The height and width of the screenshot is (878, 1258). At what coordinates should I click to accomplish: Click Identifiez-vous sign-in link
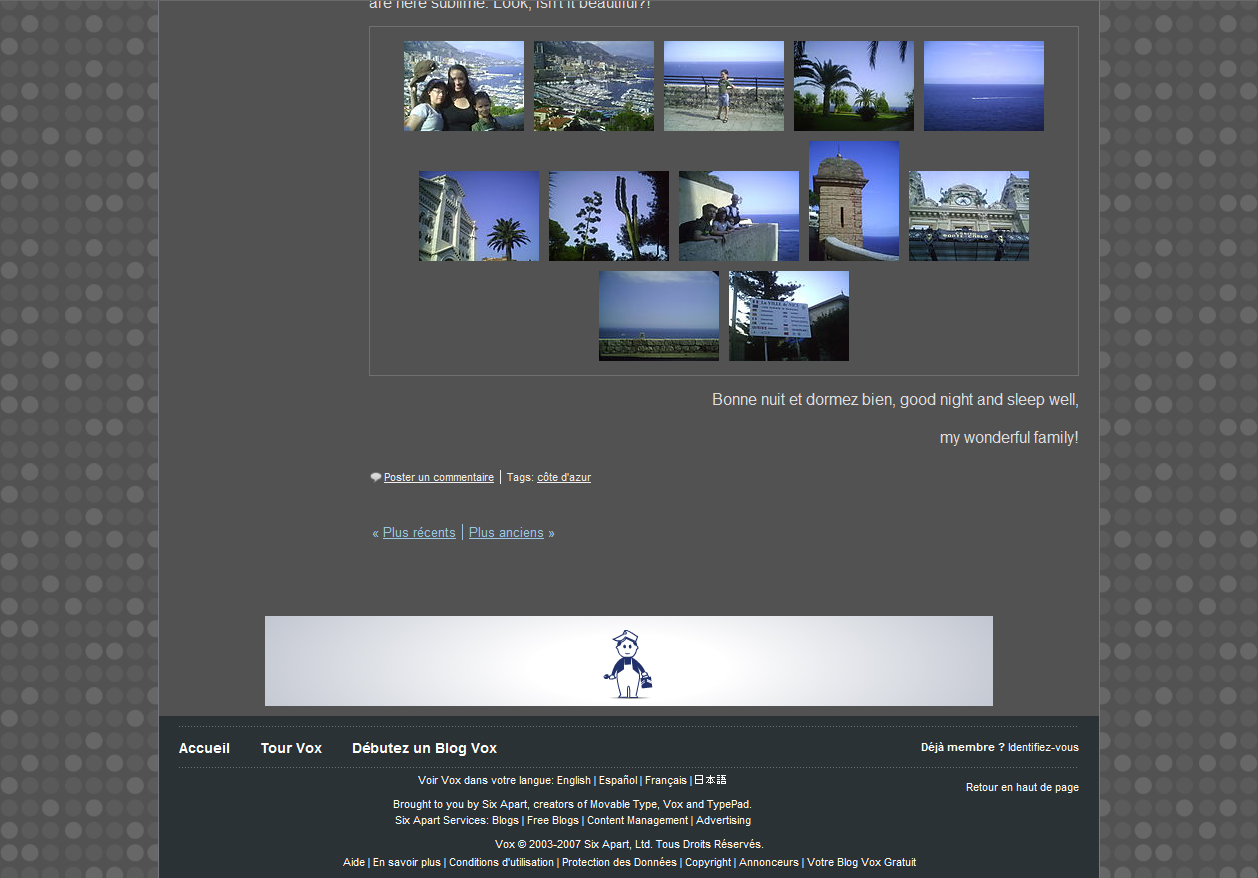click(1043, 747)
